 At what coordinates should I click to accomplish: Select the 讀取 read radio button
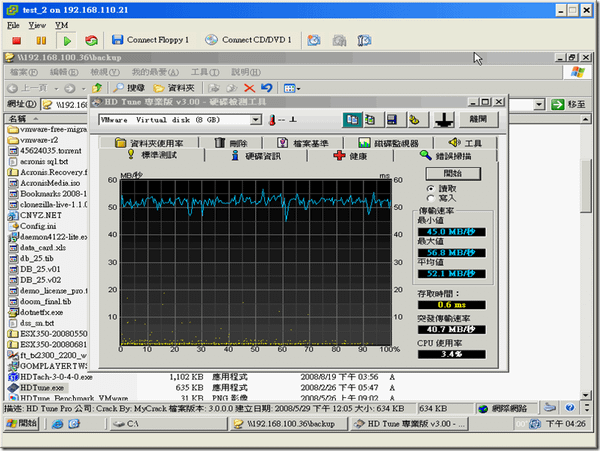(431, 189)
